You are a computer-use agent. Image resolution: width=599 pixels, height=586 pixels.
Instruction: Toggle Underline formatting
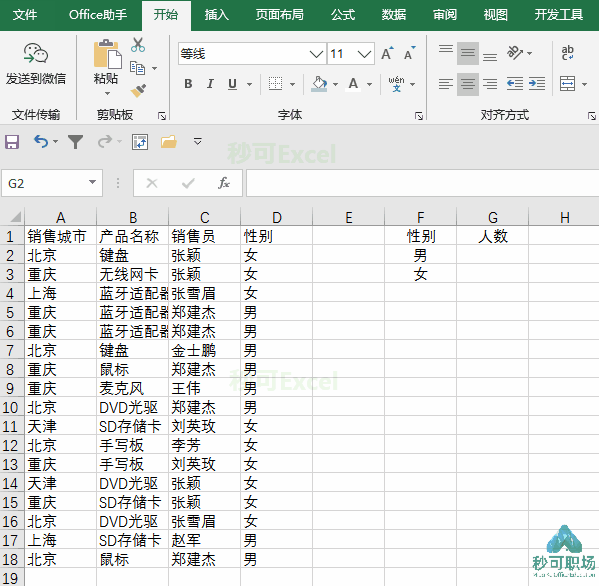tap(232, 84)
